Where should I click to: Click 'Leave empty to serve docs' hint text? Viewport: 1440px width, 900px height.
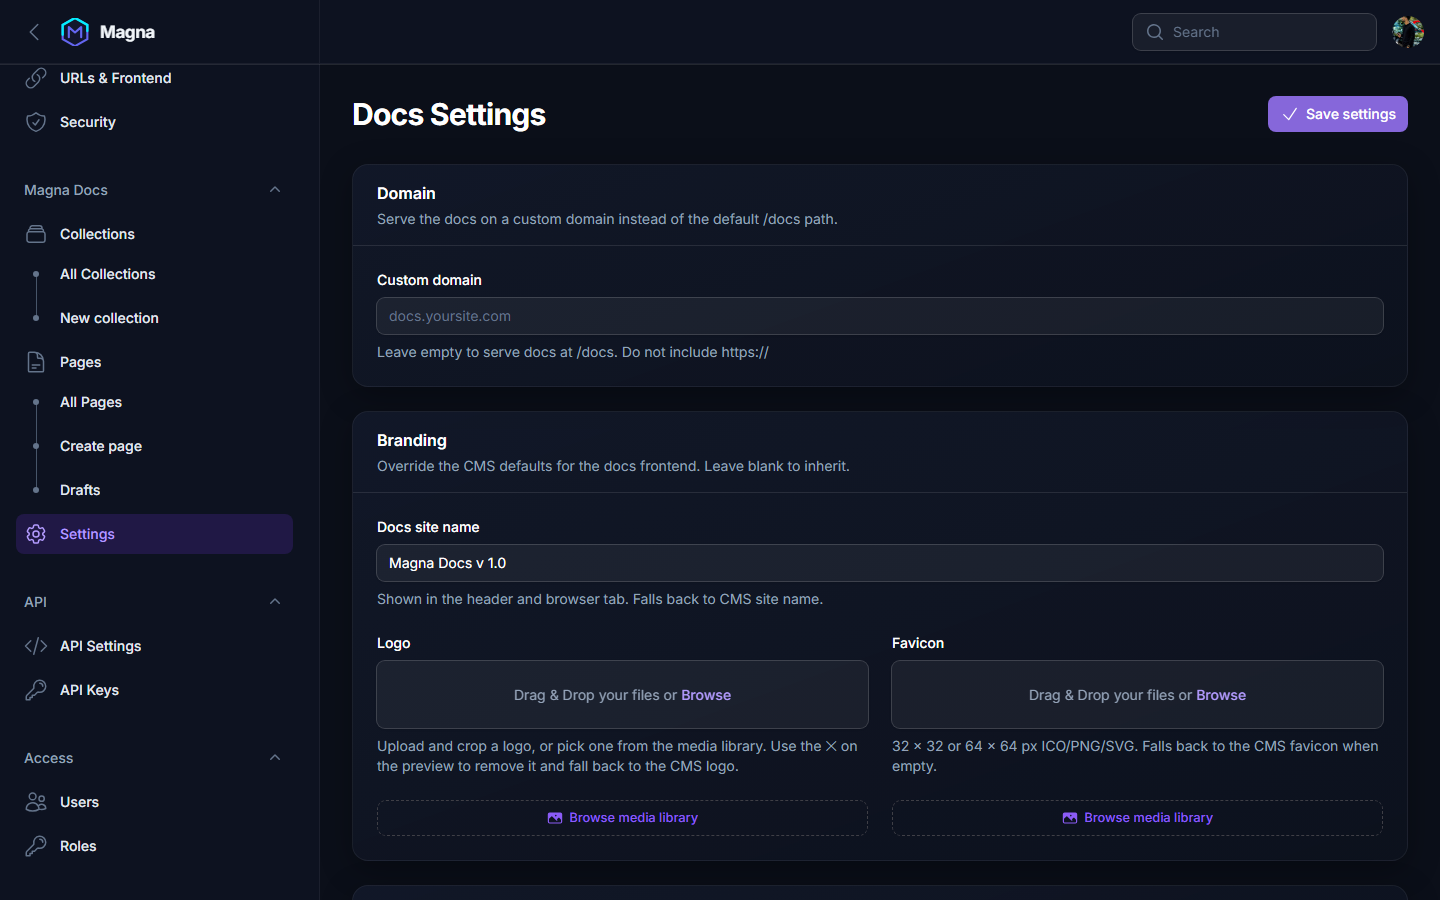pos(573,352)
